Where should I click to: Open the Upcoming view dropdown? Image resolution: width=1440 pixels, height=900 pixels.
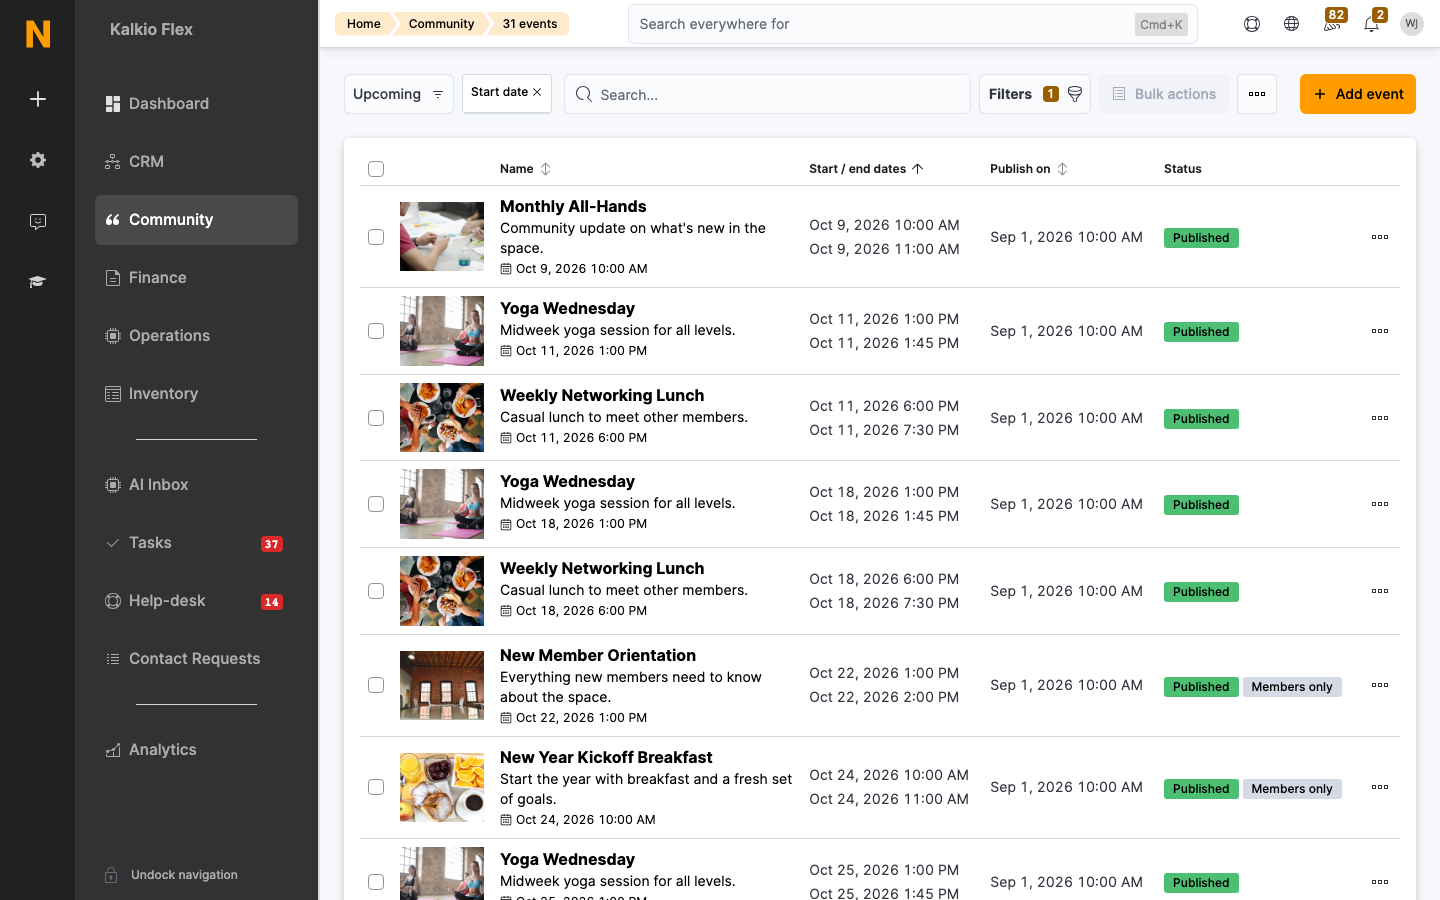399,94
